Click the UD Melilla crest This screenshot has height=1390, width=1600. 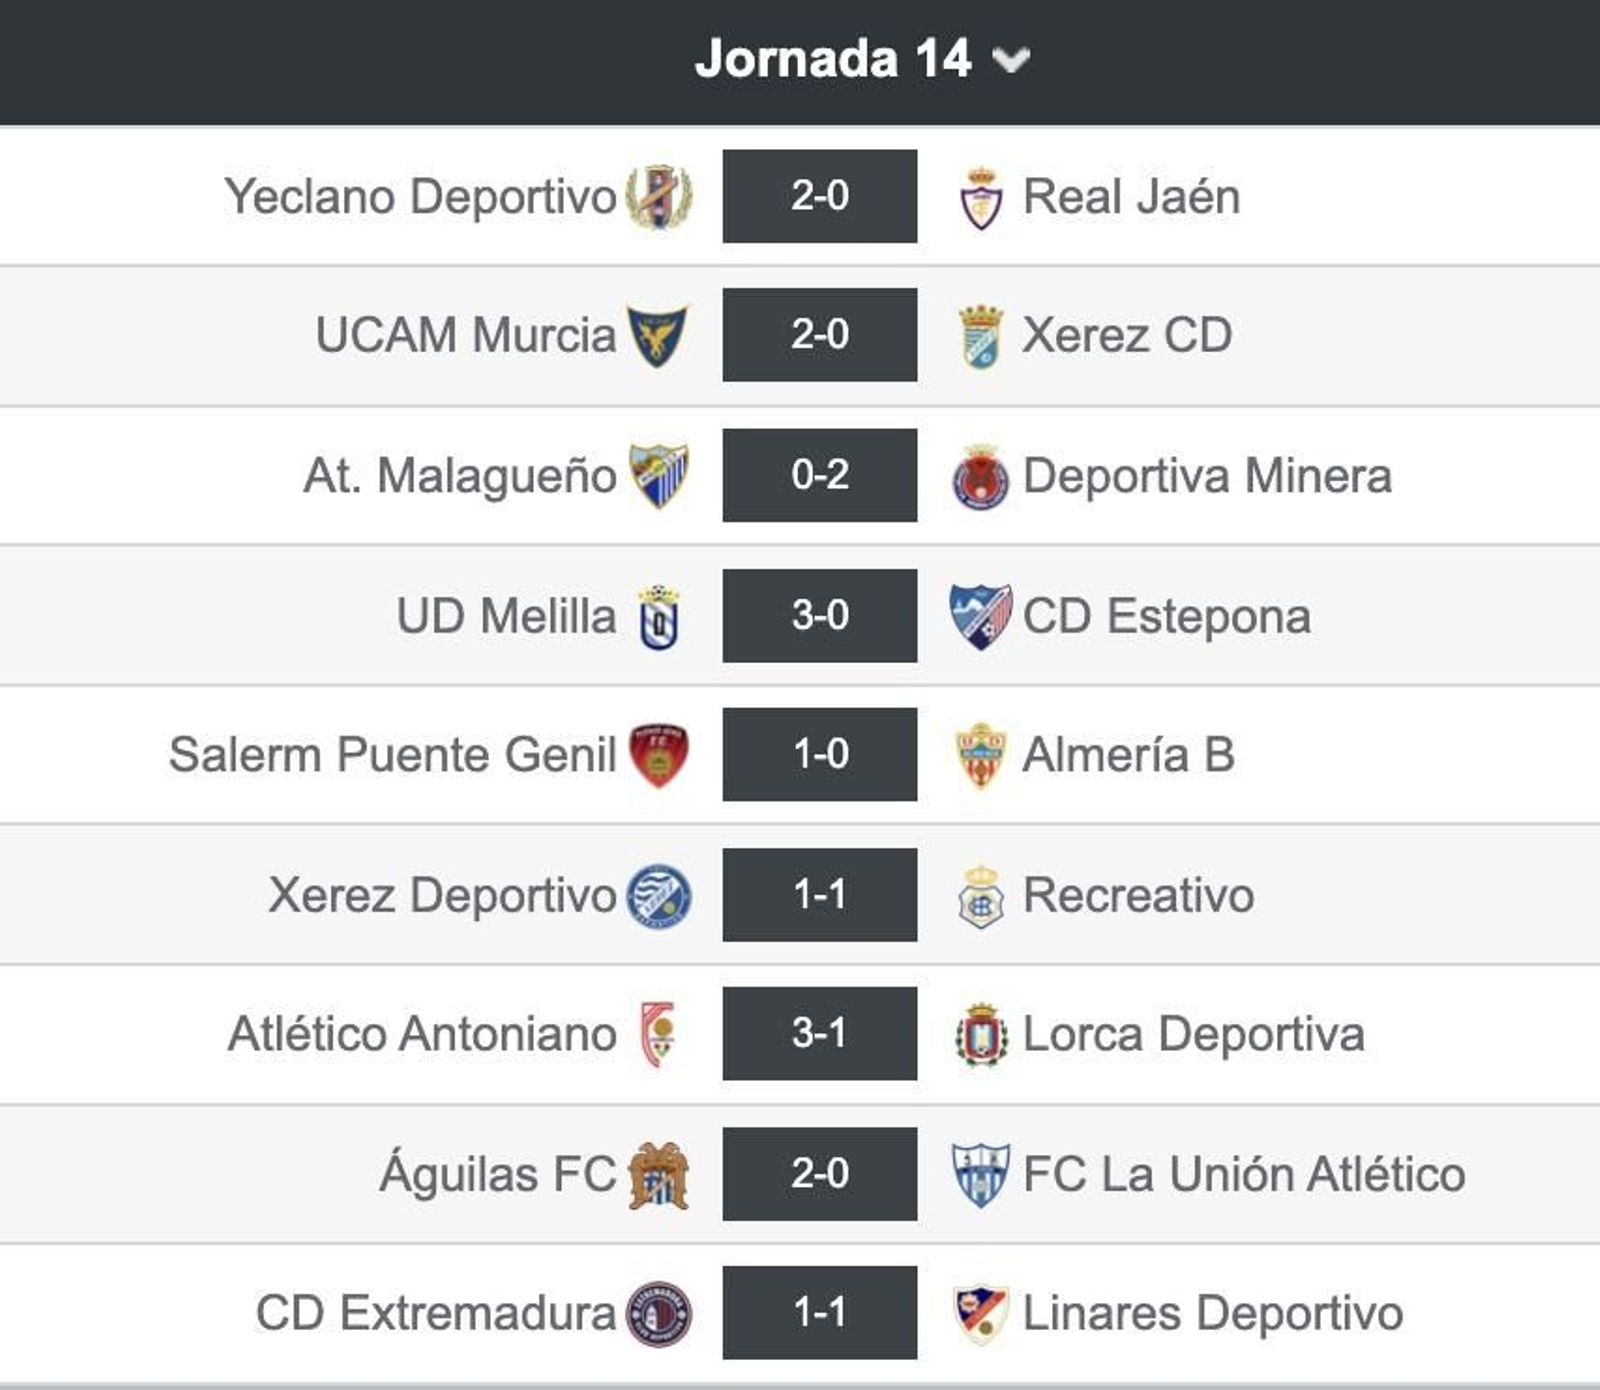point(660,614)
